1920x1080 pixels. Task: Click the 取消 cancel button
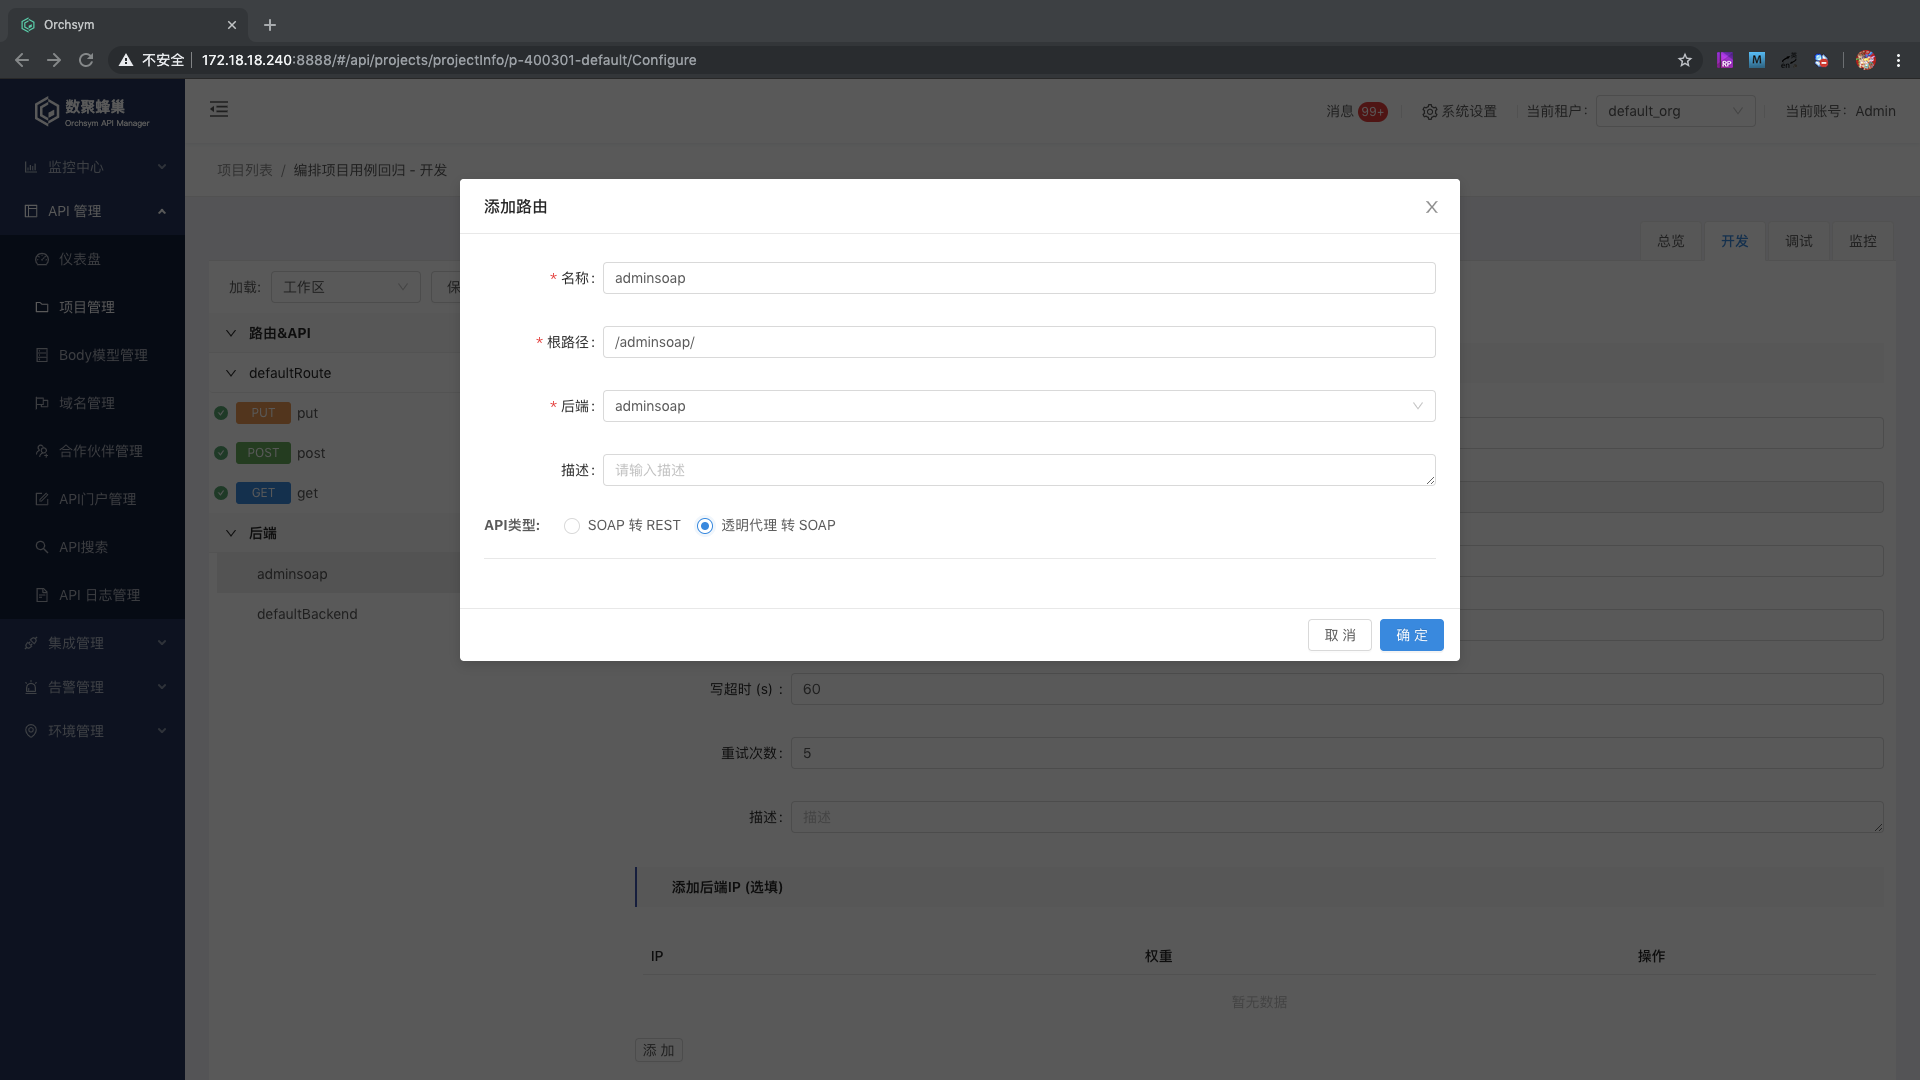click(1339, 635)
